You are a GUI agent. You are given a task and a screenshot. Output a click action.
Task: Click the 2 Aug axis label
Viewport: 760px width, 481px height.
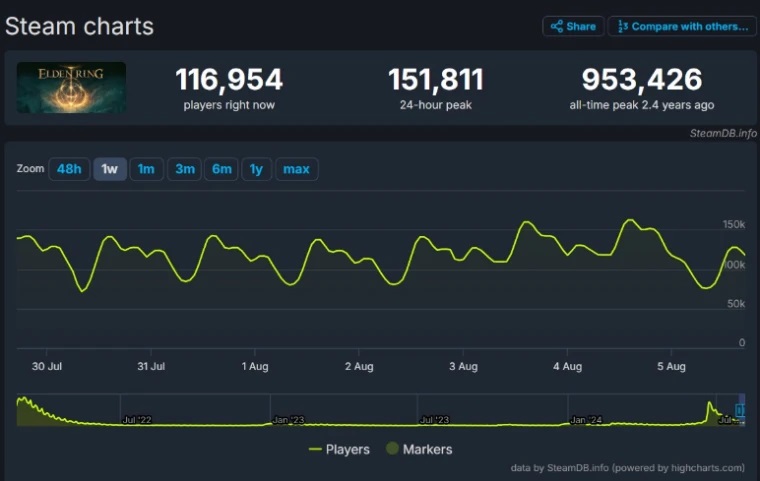click(359, 366)
